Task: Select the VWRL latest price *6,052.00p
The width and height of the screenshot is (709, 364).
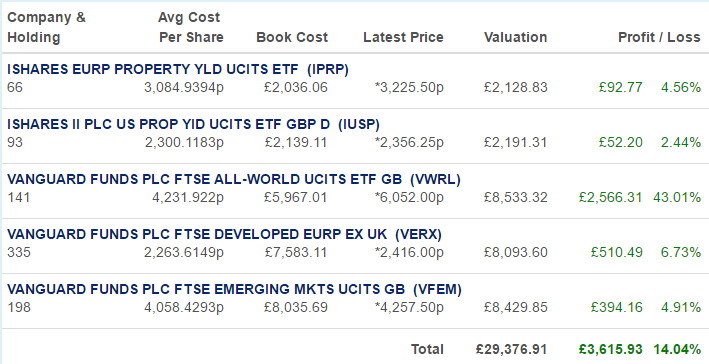Action: pos(409,198)
